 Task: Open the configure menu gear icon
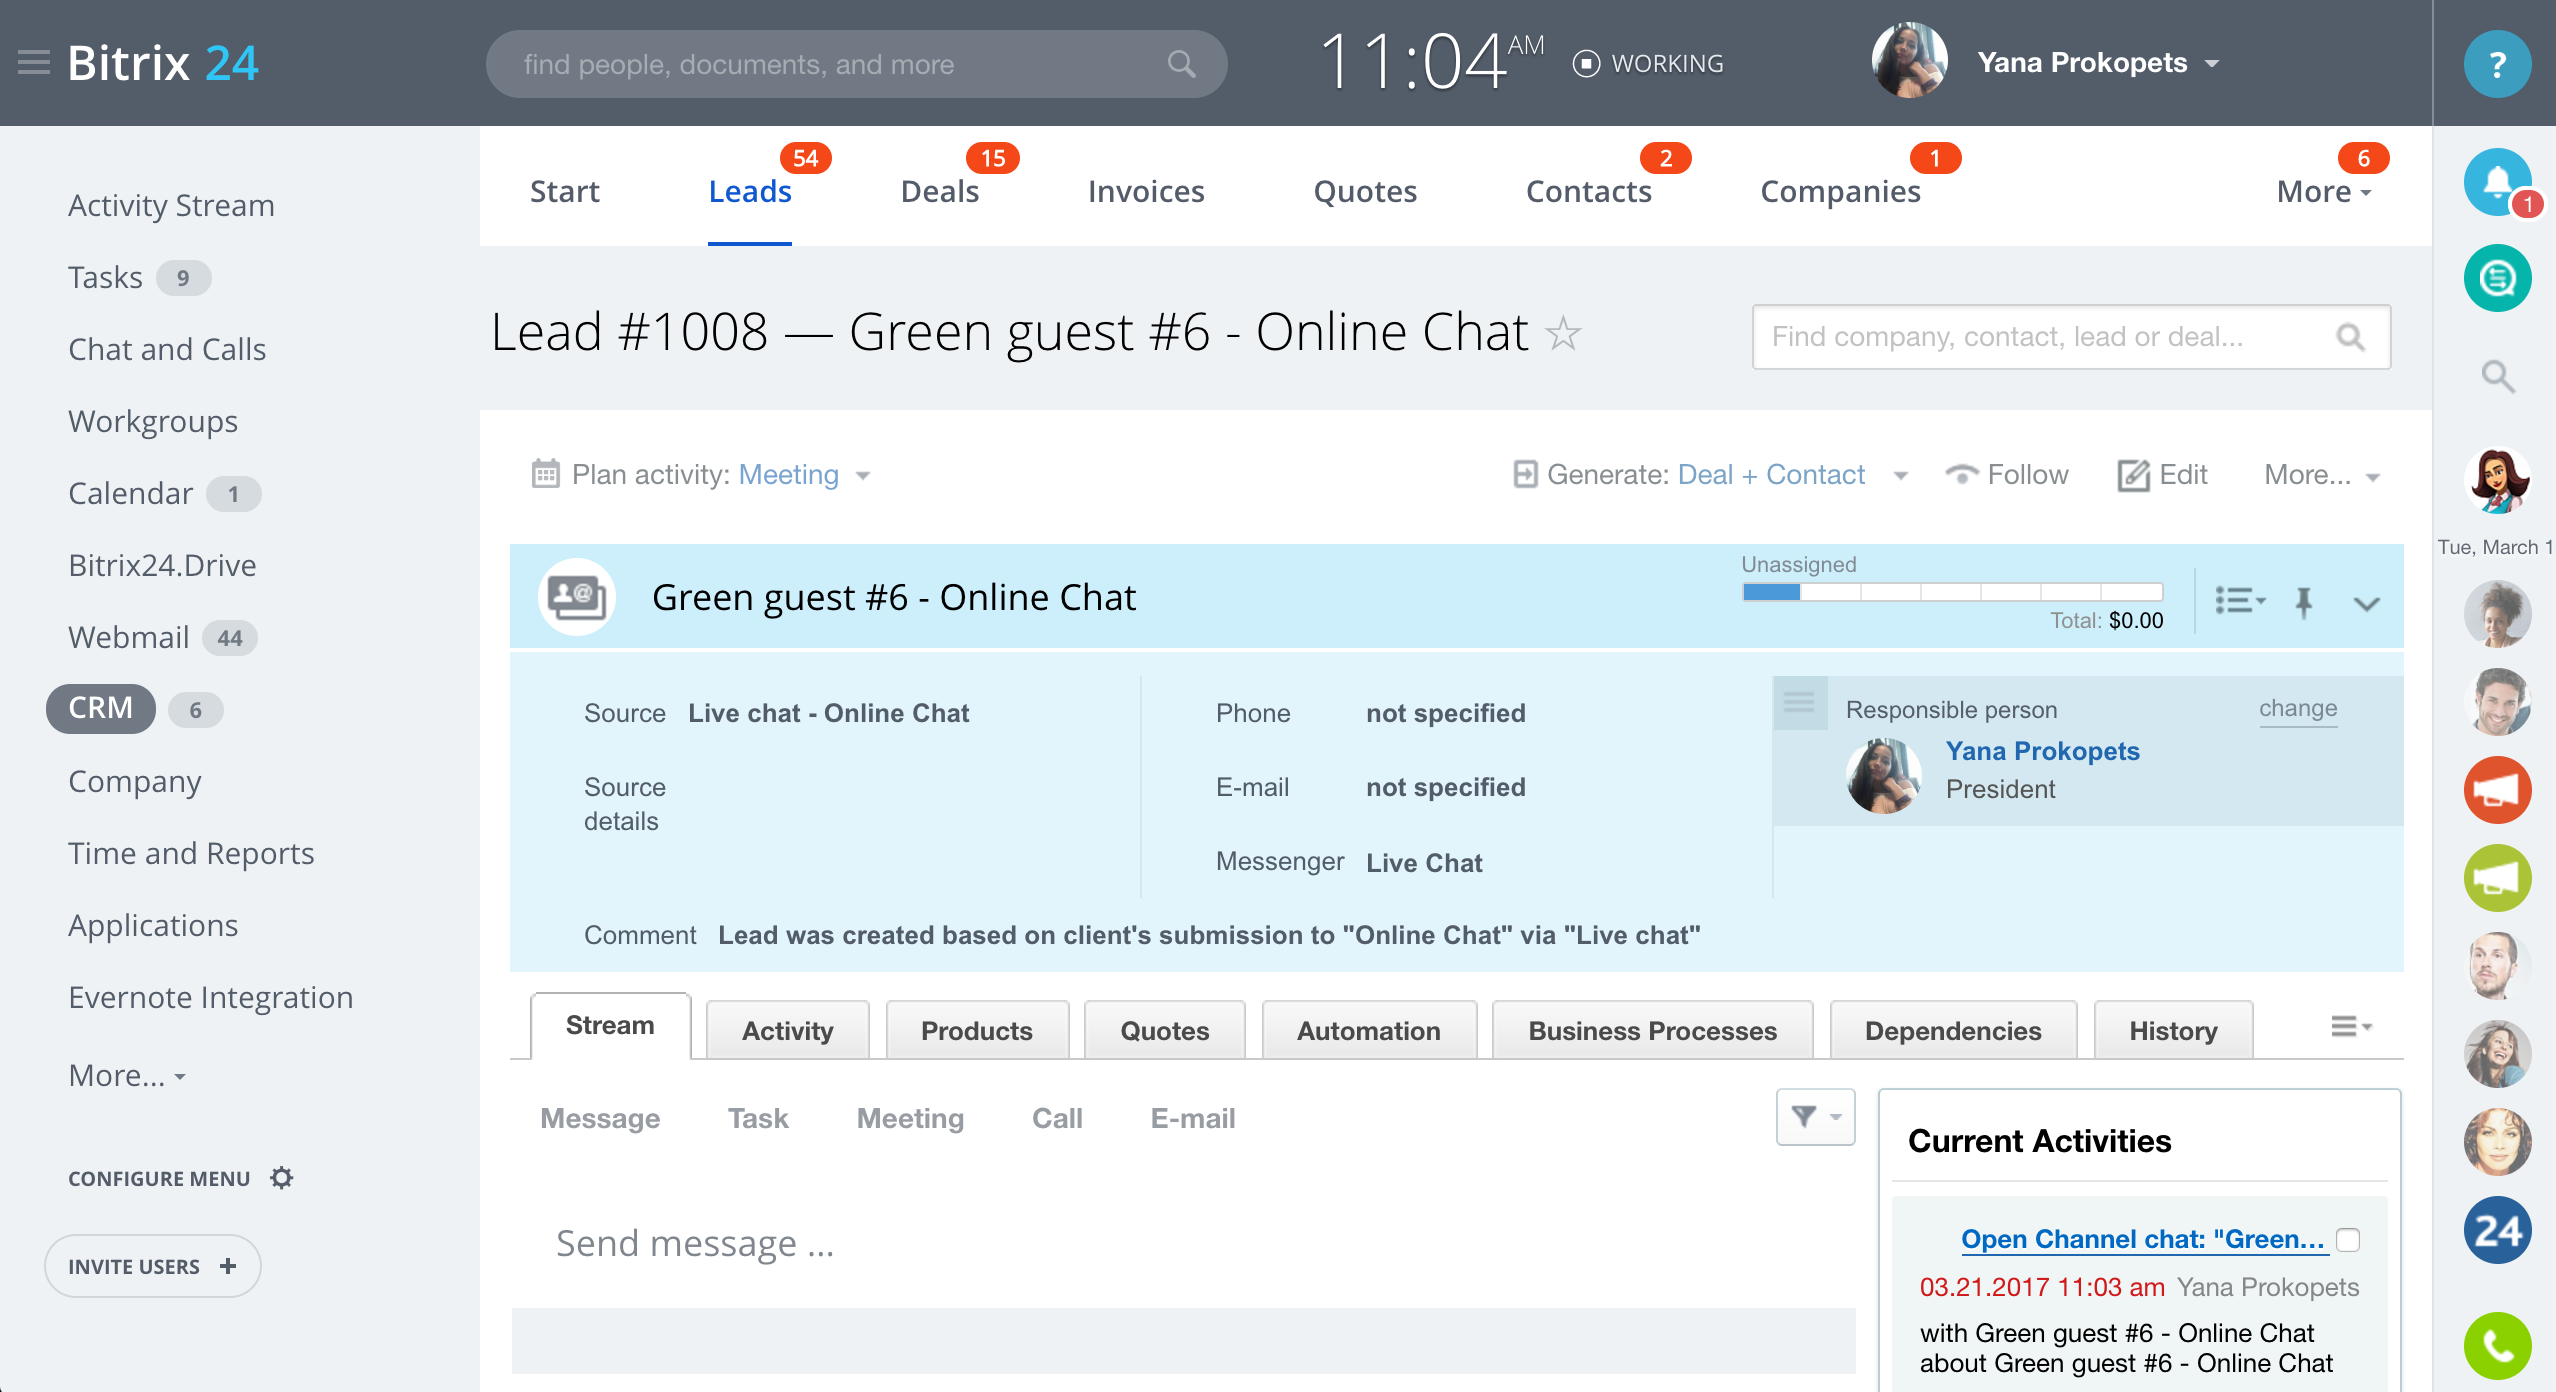coord(282,1178)
